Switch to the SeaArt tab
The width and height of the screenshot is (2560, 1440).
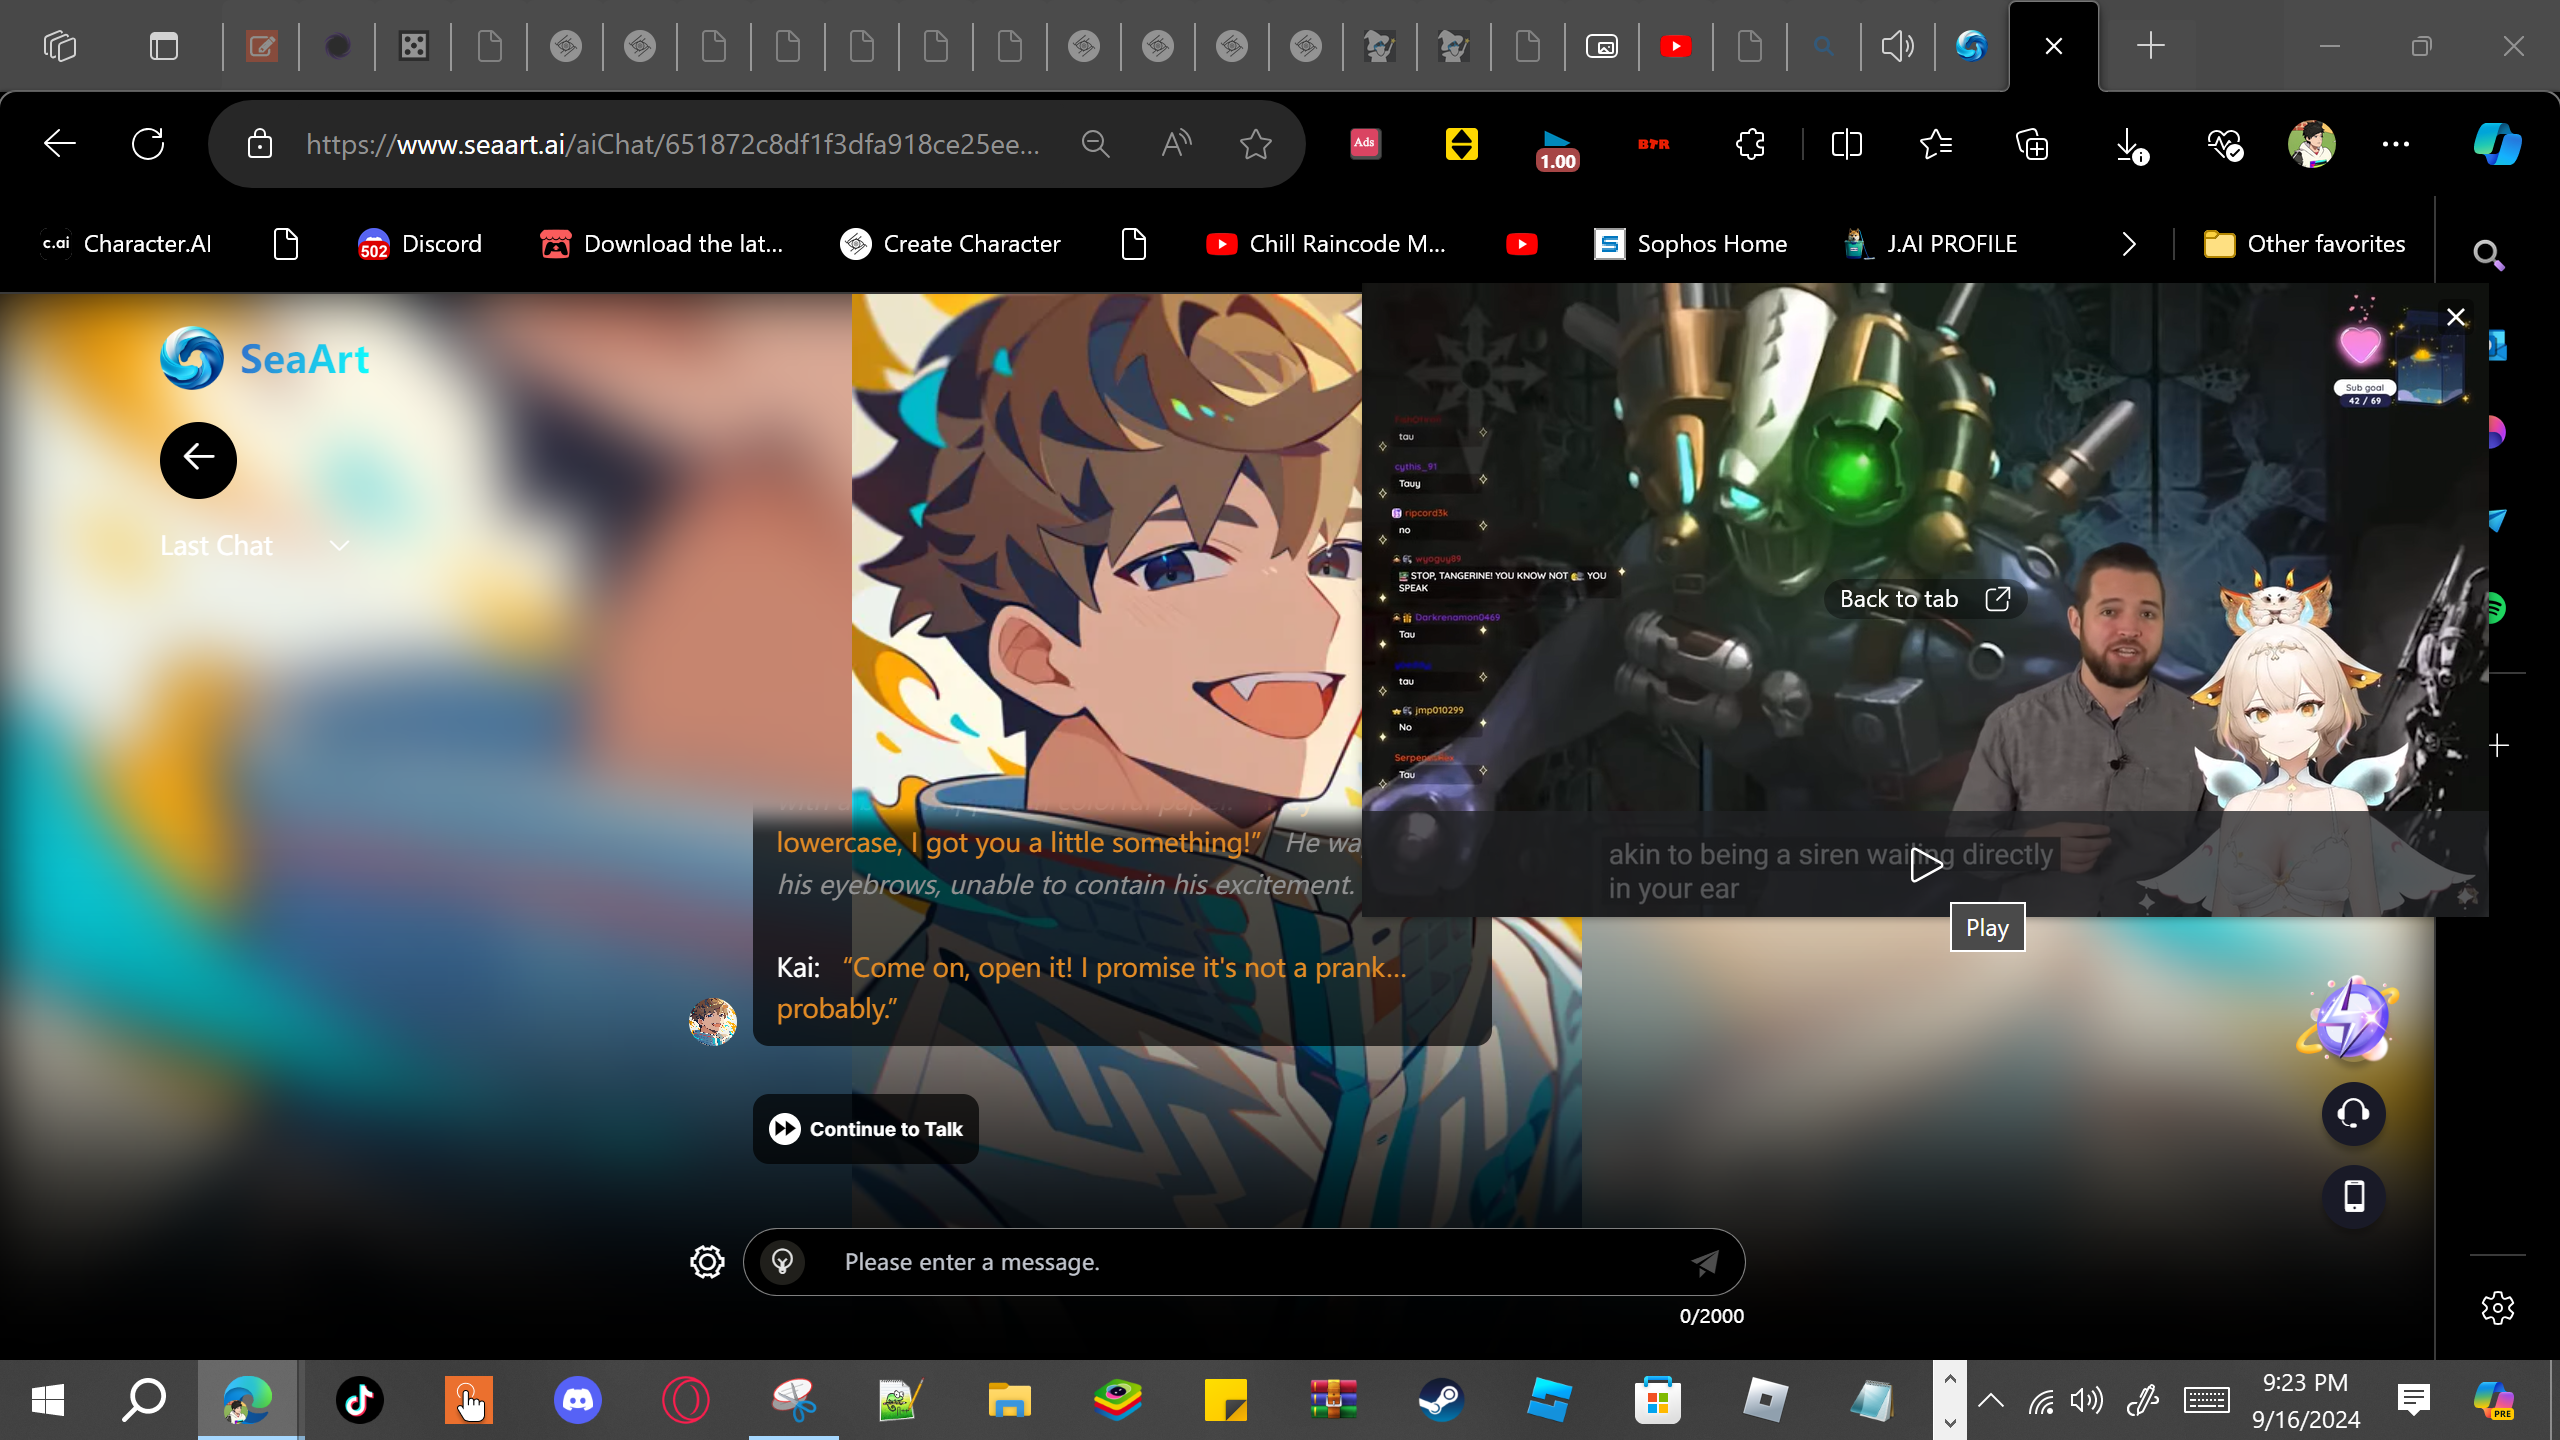point(1971,46)
